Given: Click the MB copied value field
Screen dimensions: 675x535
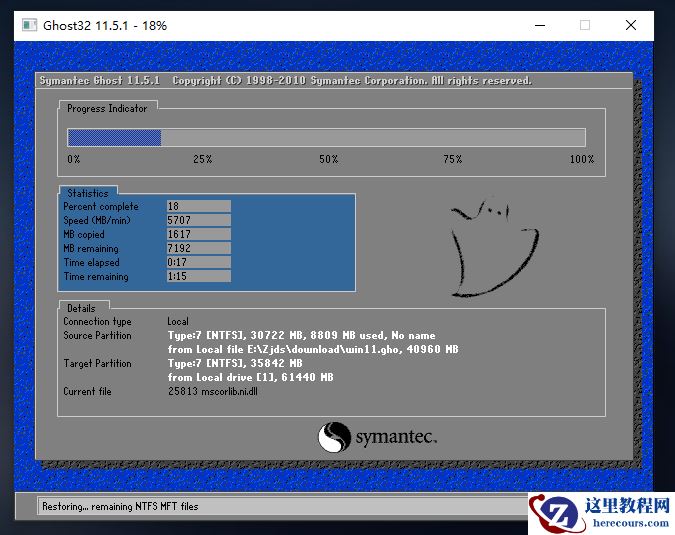Looking at the screenshot, I should (x=198, y=235).
